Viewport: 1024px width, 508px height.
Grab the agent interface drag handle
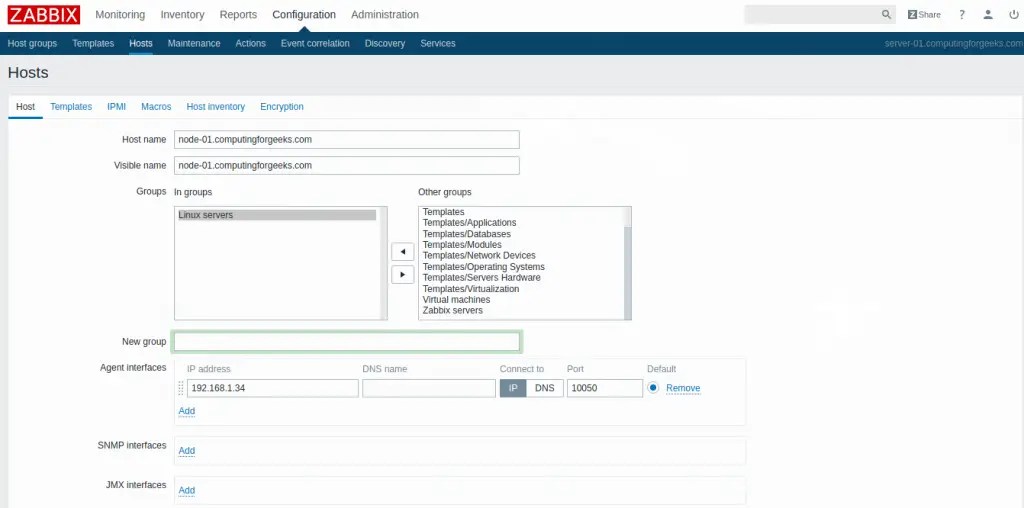point(181,388)
